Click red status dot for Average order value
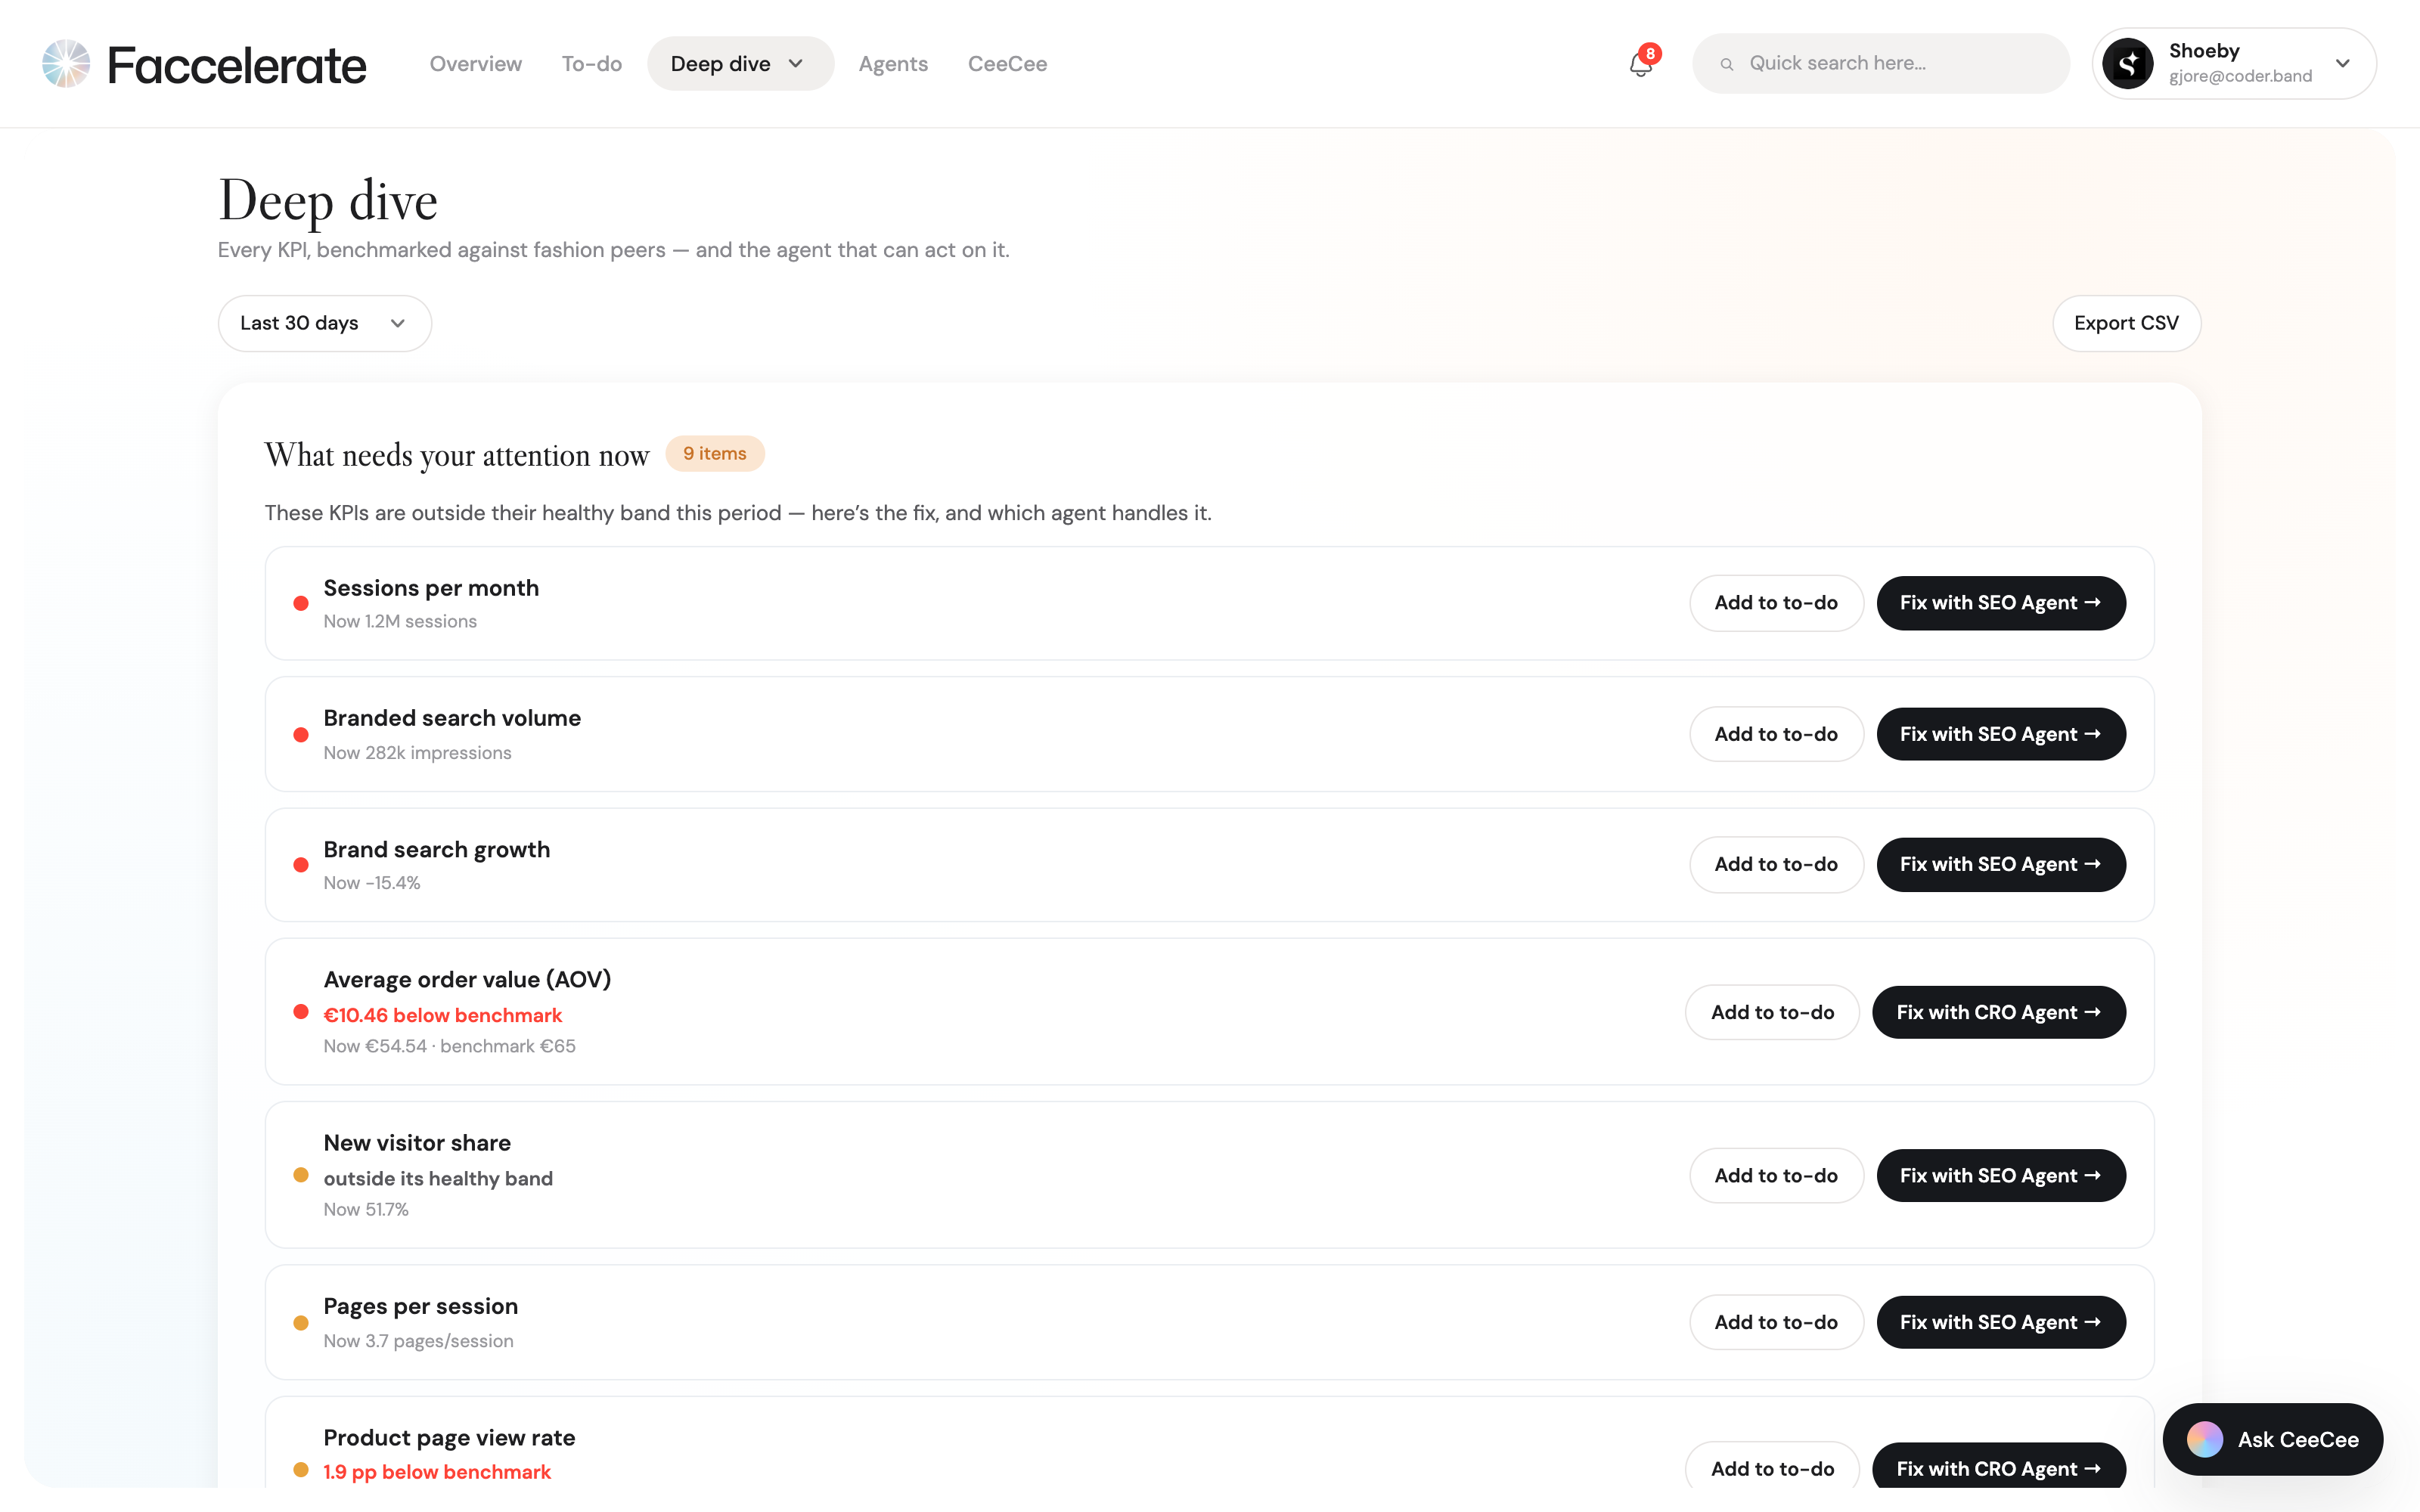The height and width of the screenshot is (1512, 2420). [x=300, y=1012]
